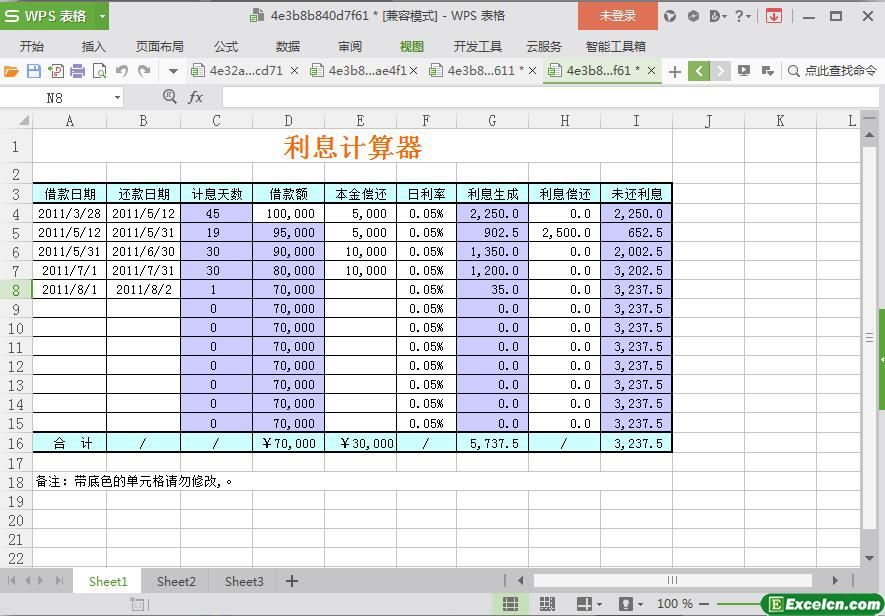Image resolution: width=885 pixels, height=616 pixels.
Task: Go to next document tab arrow
Action: (720, 71)
